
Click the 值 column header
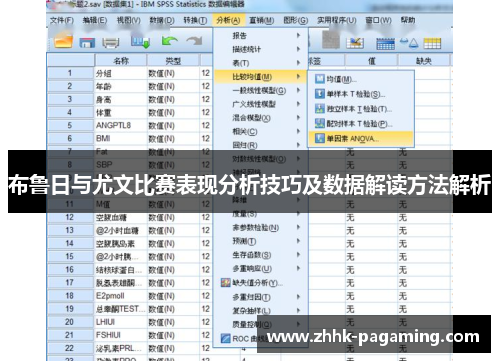pyautogui.click(x=371, y=61)
